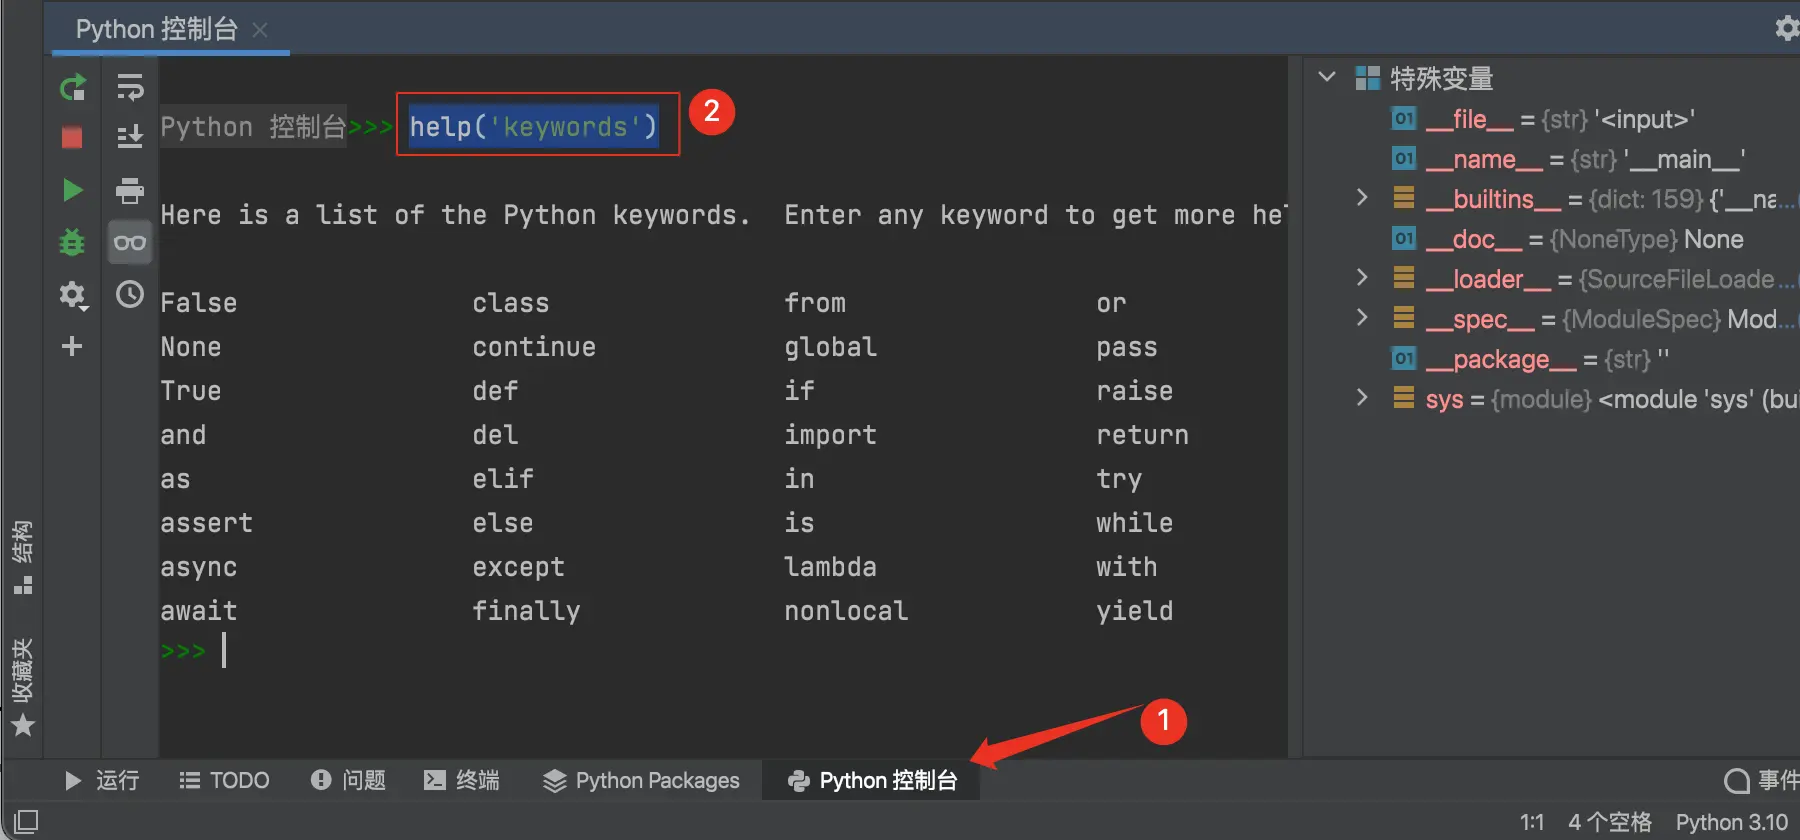Click the keyword 'assert' in output

point(207,523)
